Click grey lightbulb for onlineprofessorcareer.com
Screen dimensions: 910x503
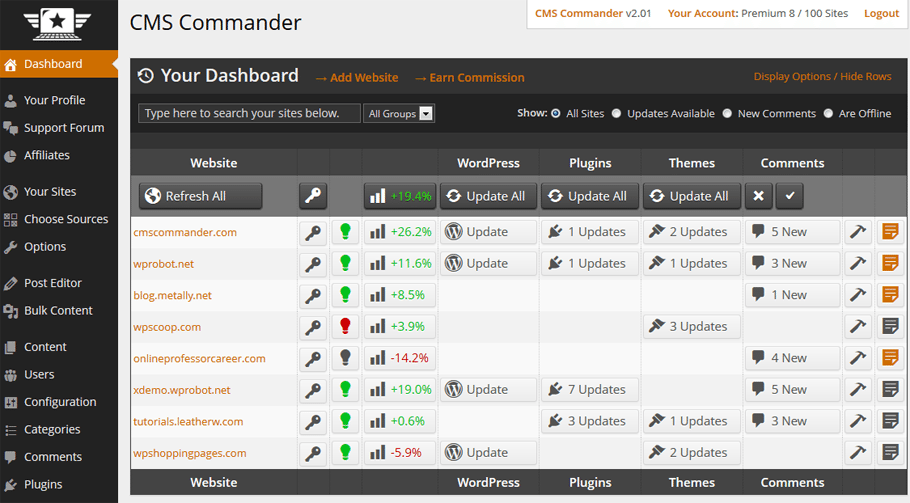[x=345, y=358]
